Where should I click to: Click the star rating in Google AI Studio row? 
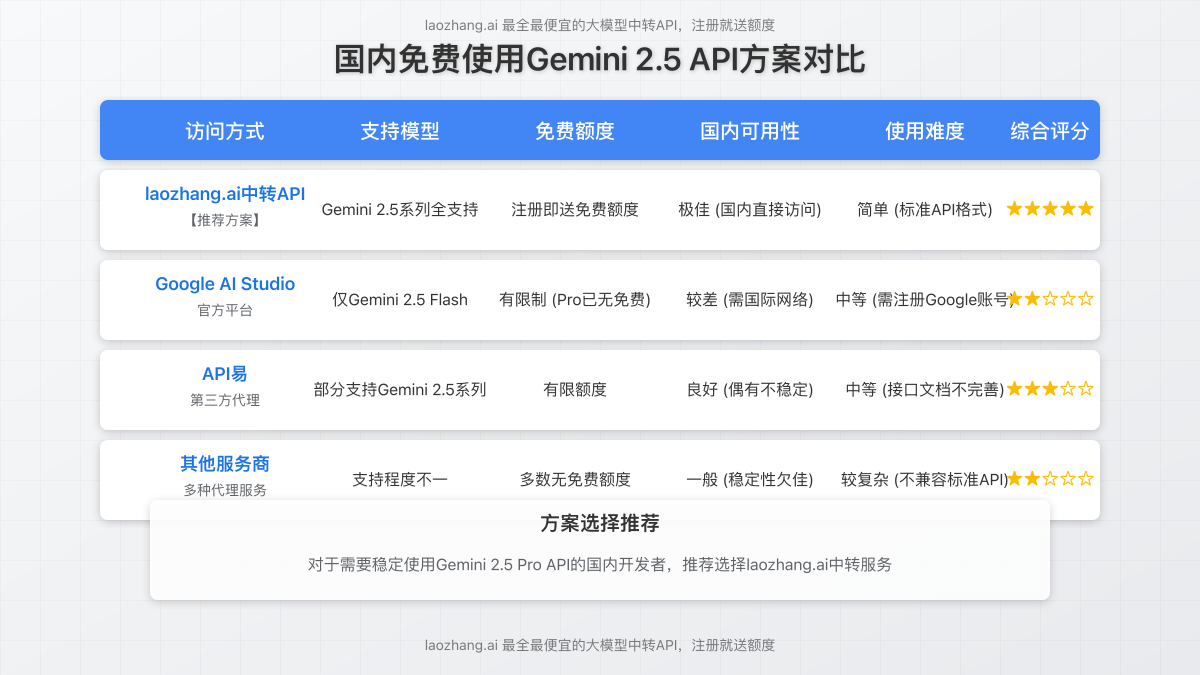click(x=1050, y=299)
